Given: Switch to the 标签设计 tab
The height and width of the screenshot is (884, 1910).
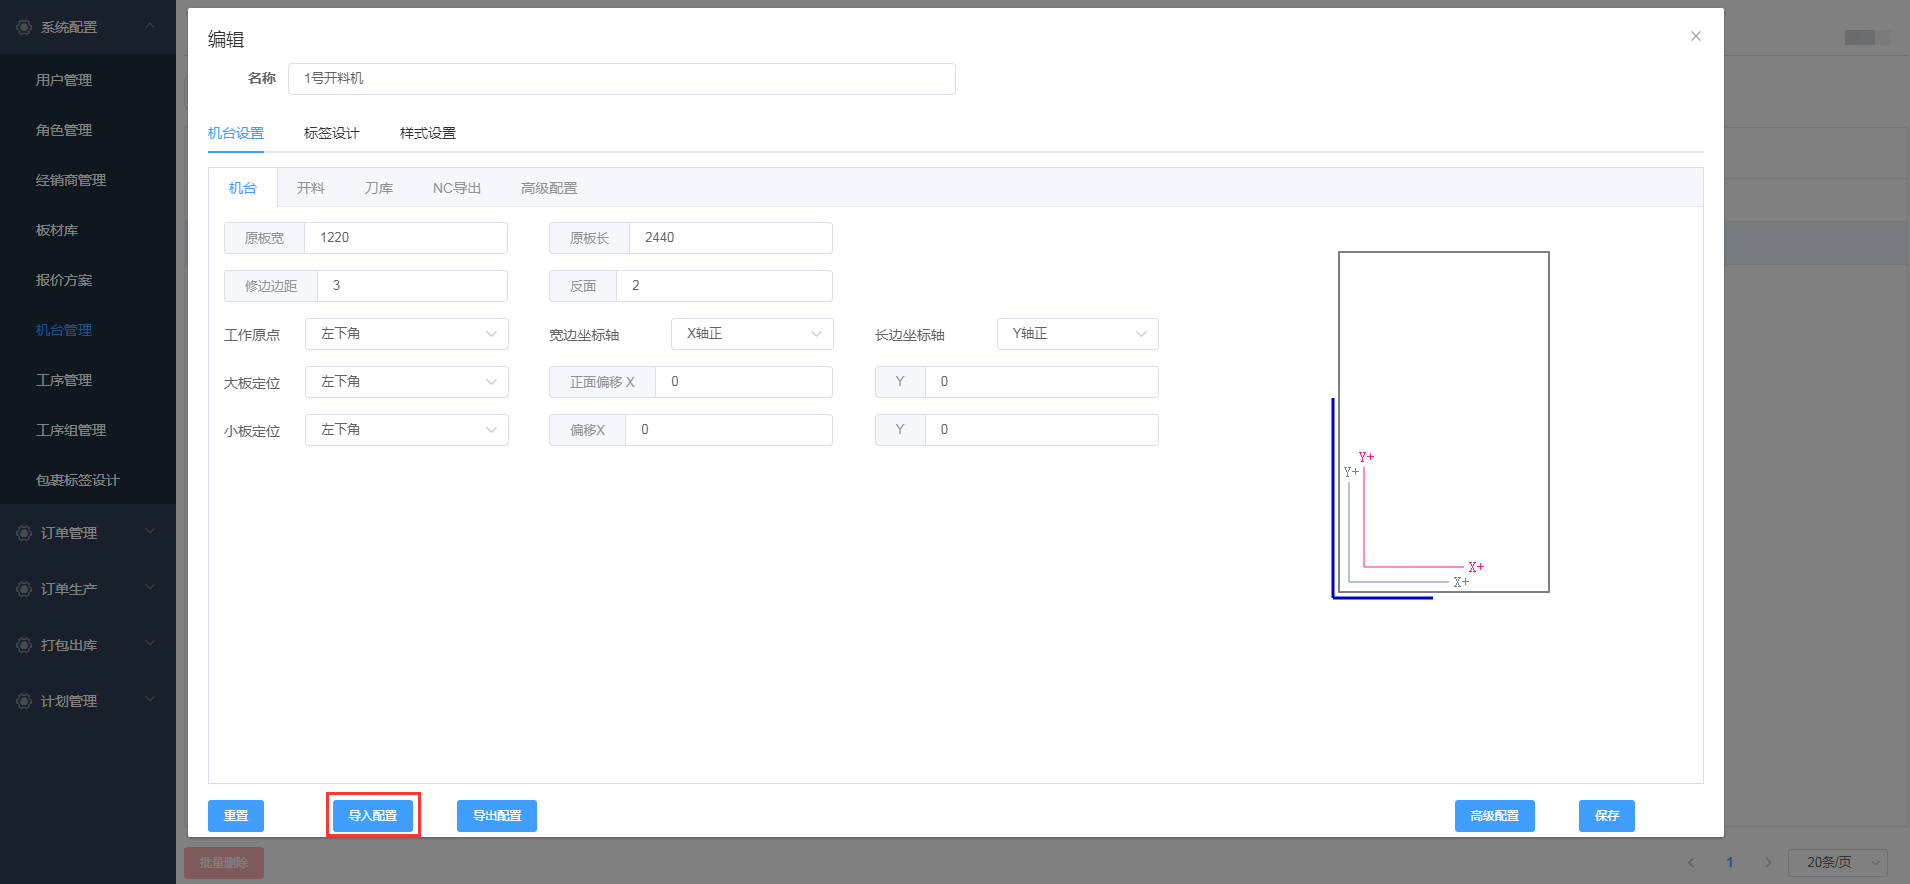Looking at the screenshot, I should (x=331, y=133).
